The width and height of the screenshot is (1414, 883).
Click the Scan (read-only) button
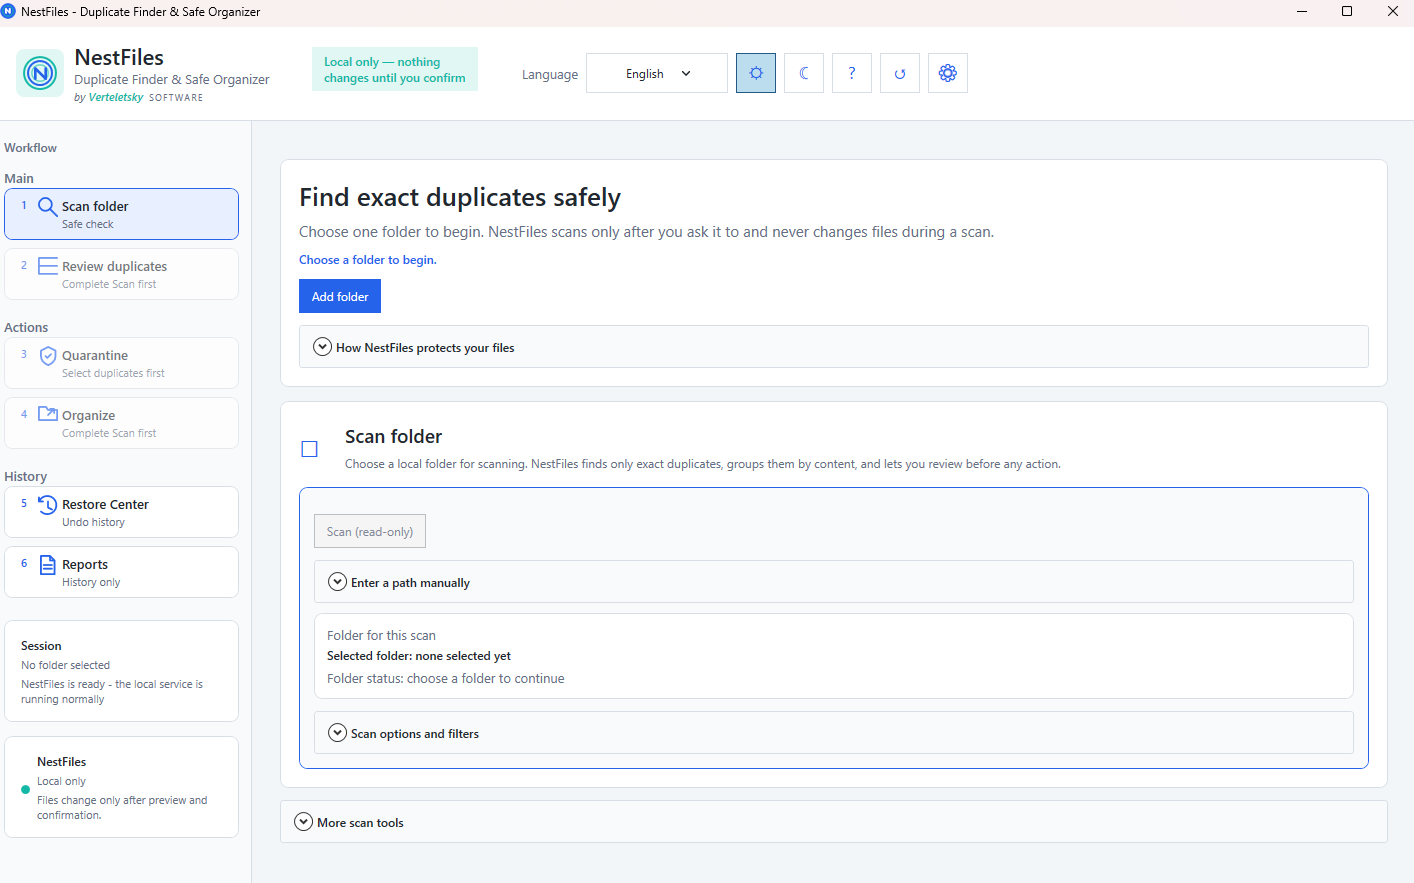pos(370,531)
